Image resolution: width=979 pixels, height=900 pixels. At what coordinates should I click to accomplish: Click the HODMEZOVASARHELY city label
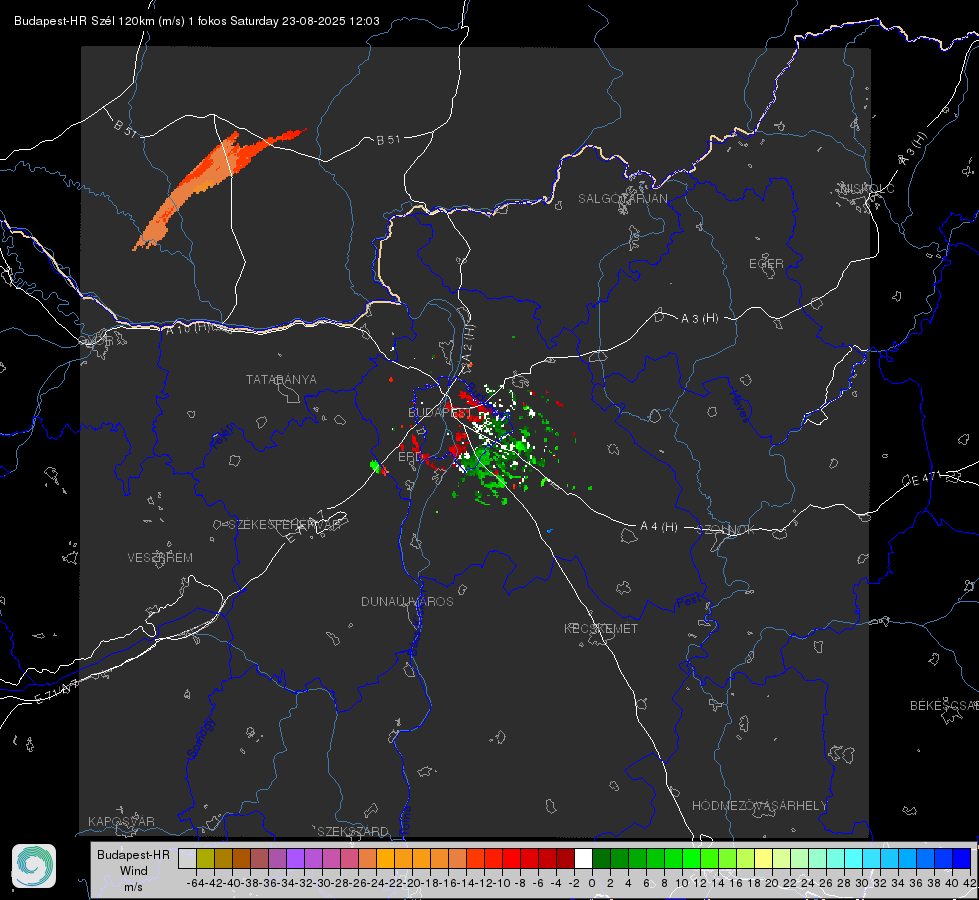click(x=759, y=806)
